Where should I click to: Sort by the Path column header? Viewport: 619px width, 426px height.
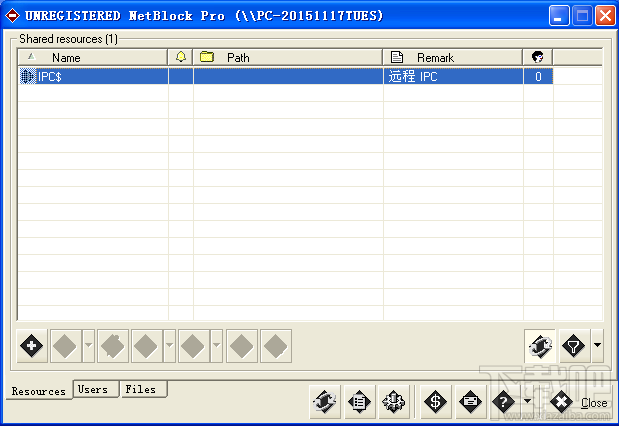click(288, 58)
